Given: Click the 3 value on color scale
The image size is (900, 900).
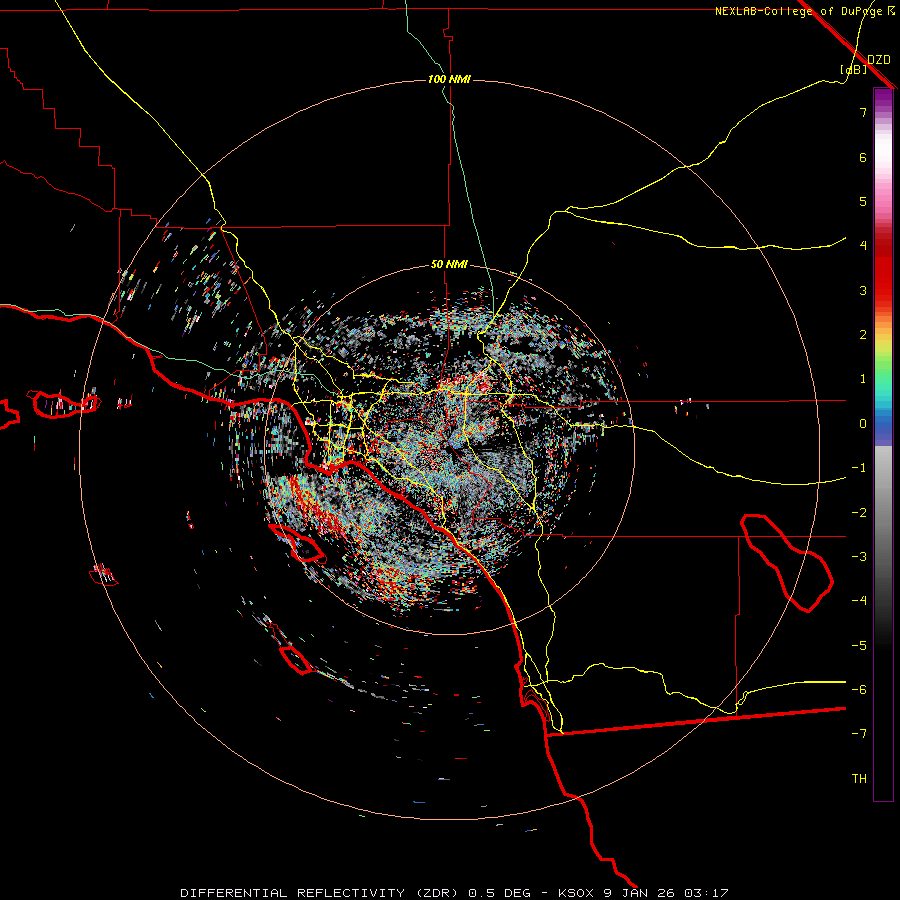Looking at the screenshot, I should pos(863,290).
